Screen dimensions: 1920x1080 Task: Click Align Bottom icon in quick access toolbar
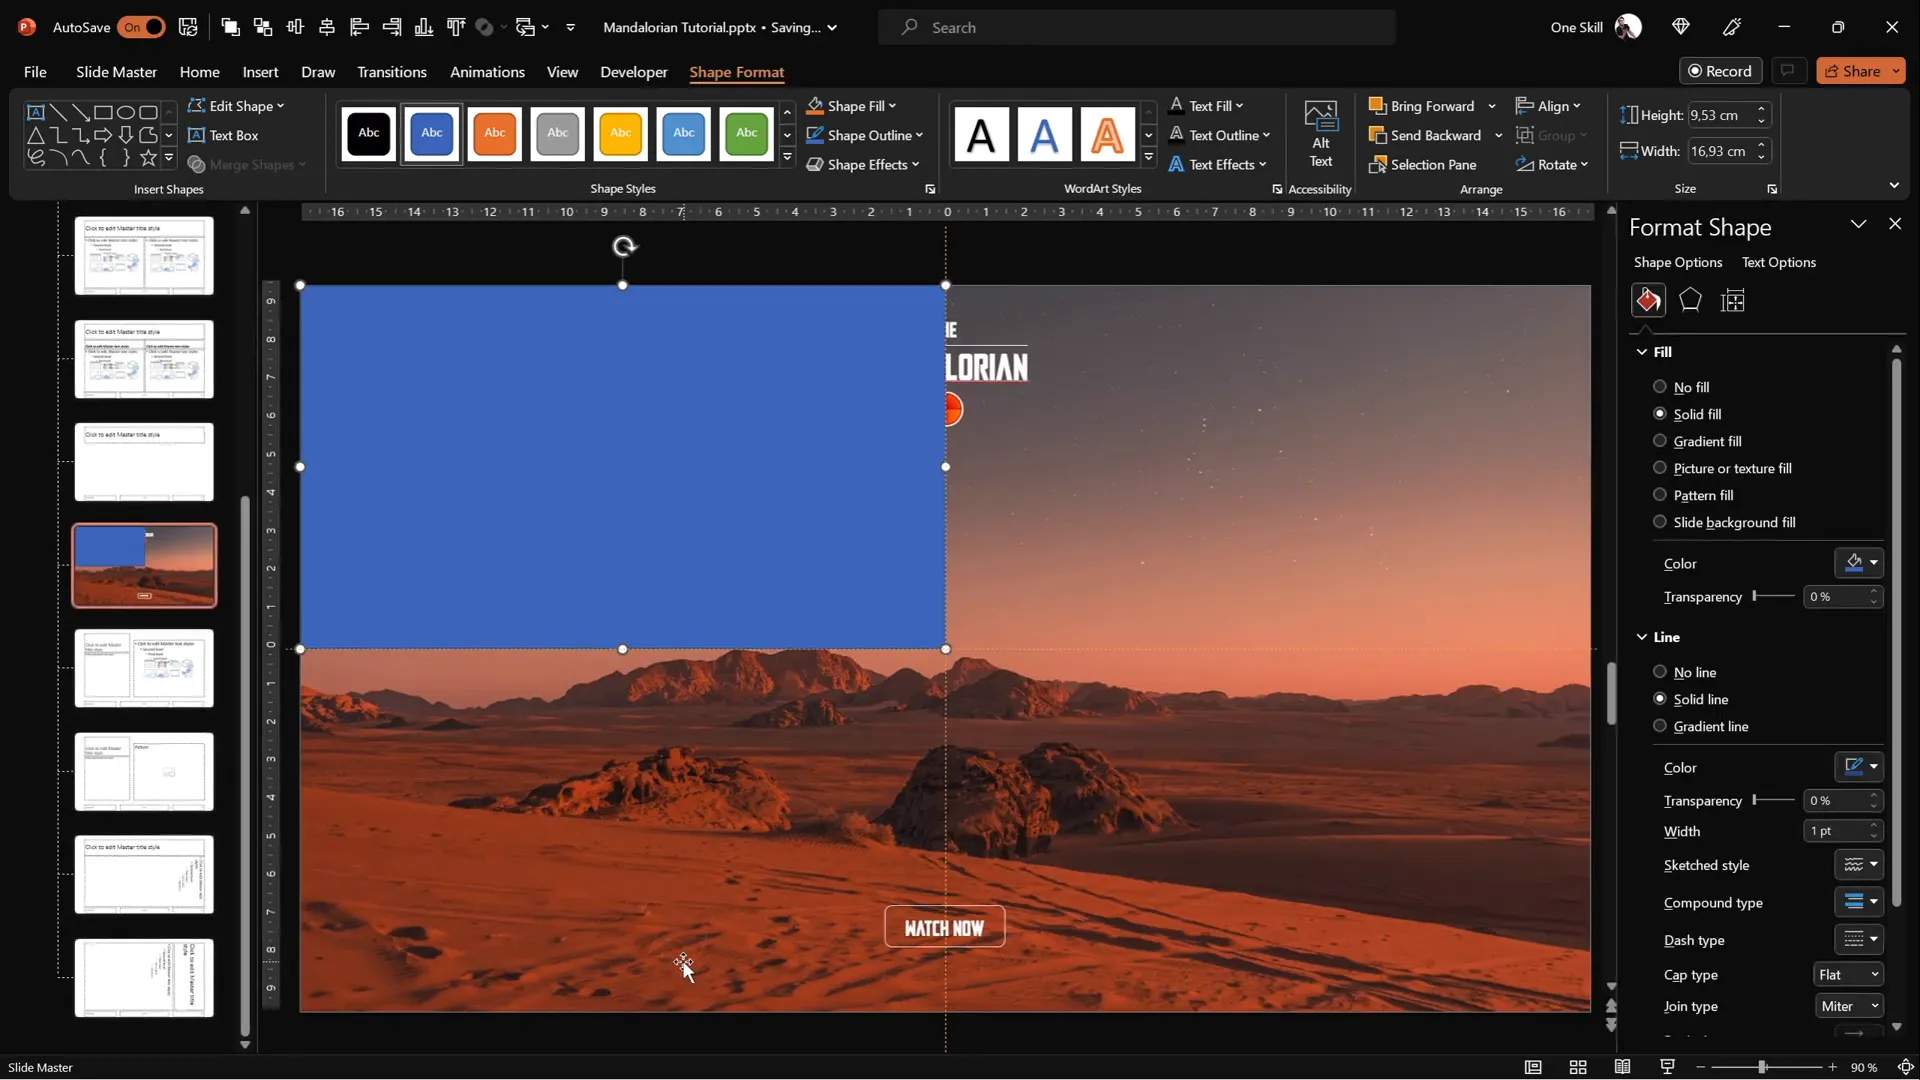point(424,27)
